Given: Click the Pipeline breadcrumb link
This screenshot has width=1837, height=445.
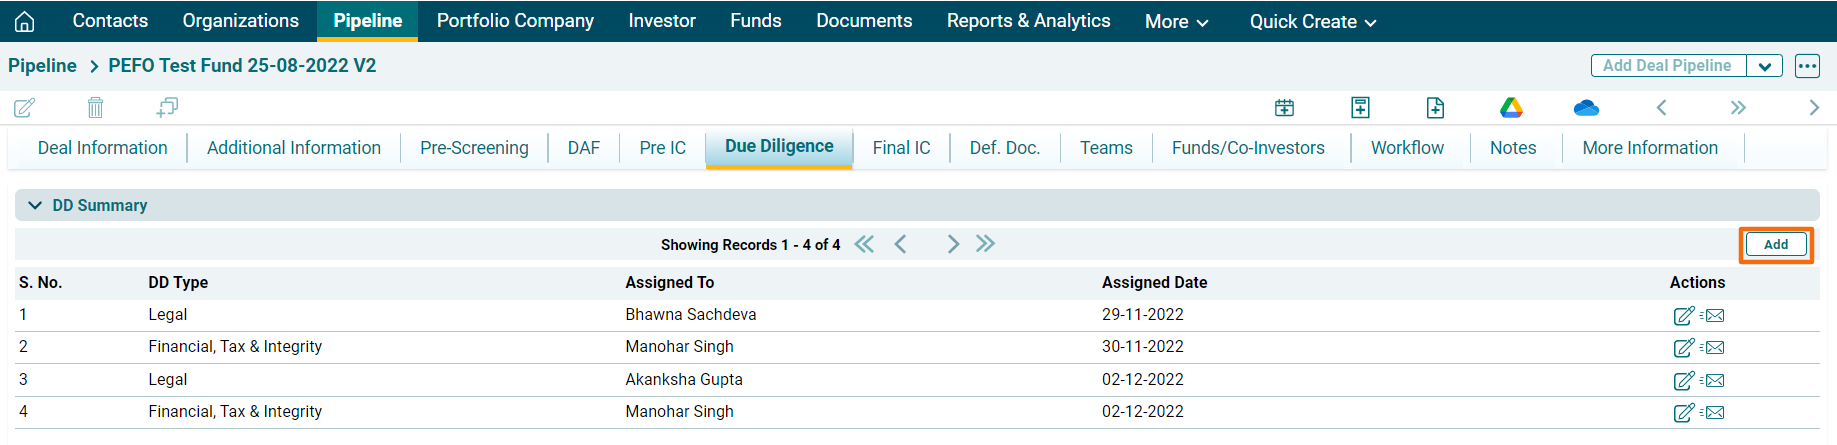Looking at the screenshot, I should (x=42, y=66).
